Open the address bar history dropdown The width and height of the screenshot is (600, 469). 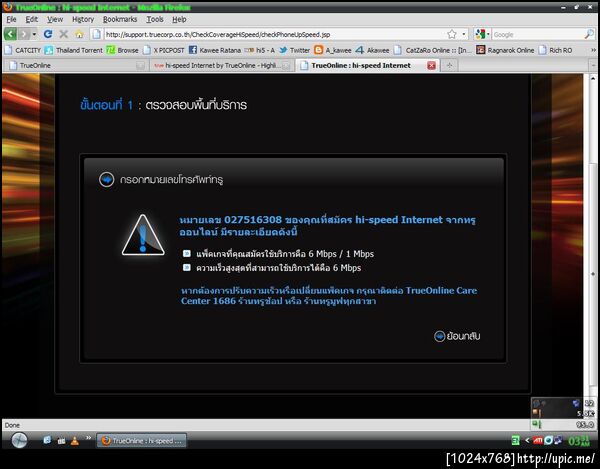[x=464, y=34]
